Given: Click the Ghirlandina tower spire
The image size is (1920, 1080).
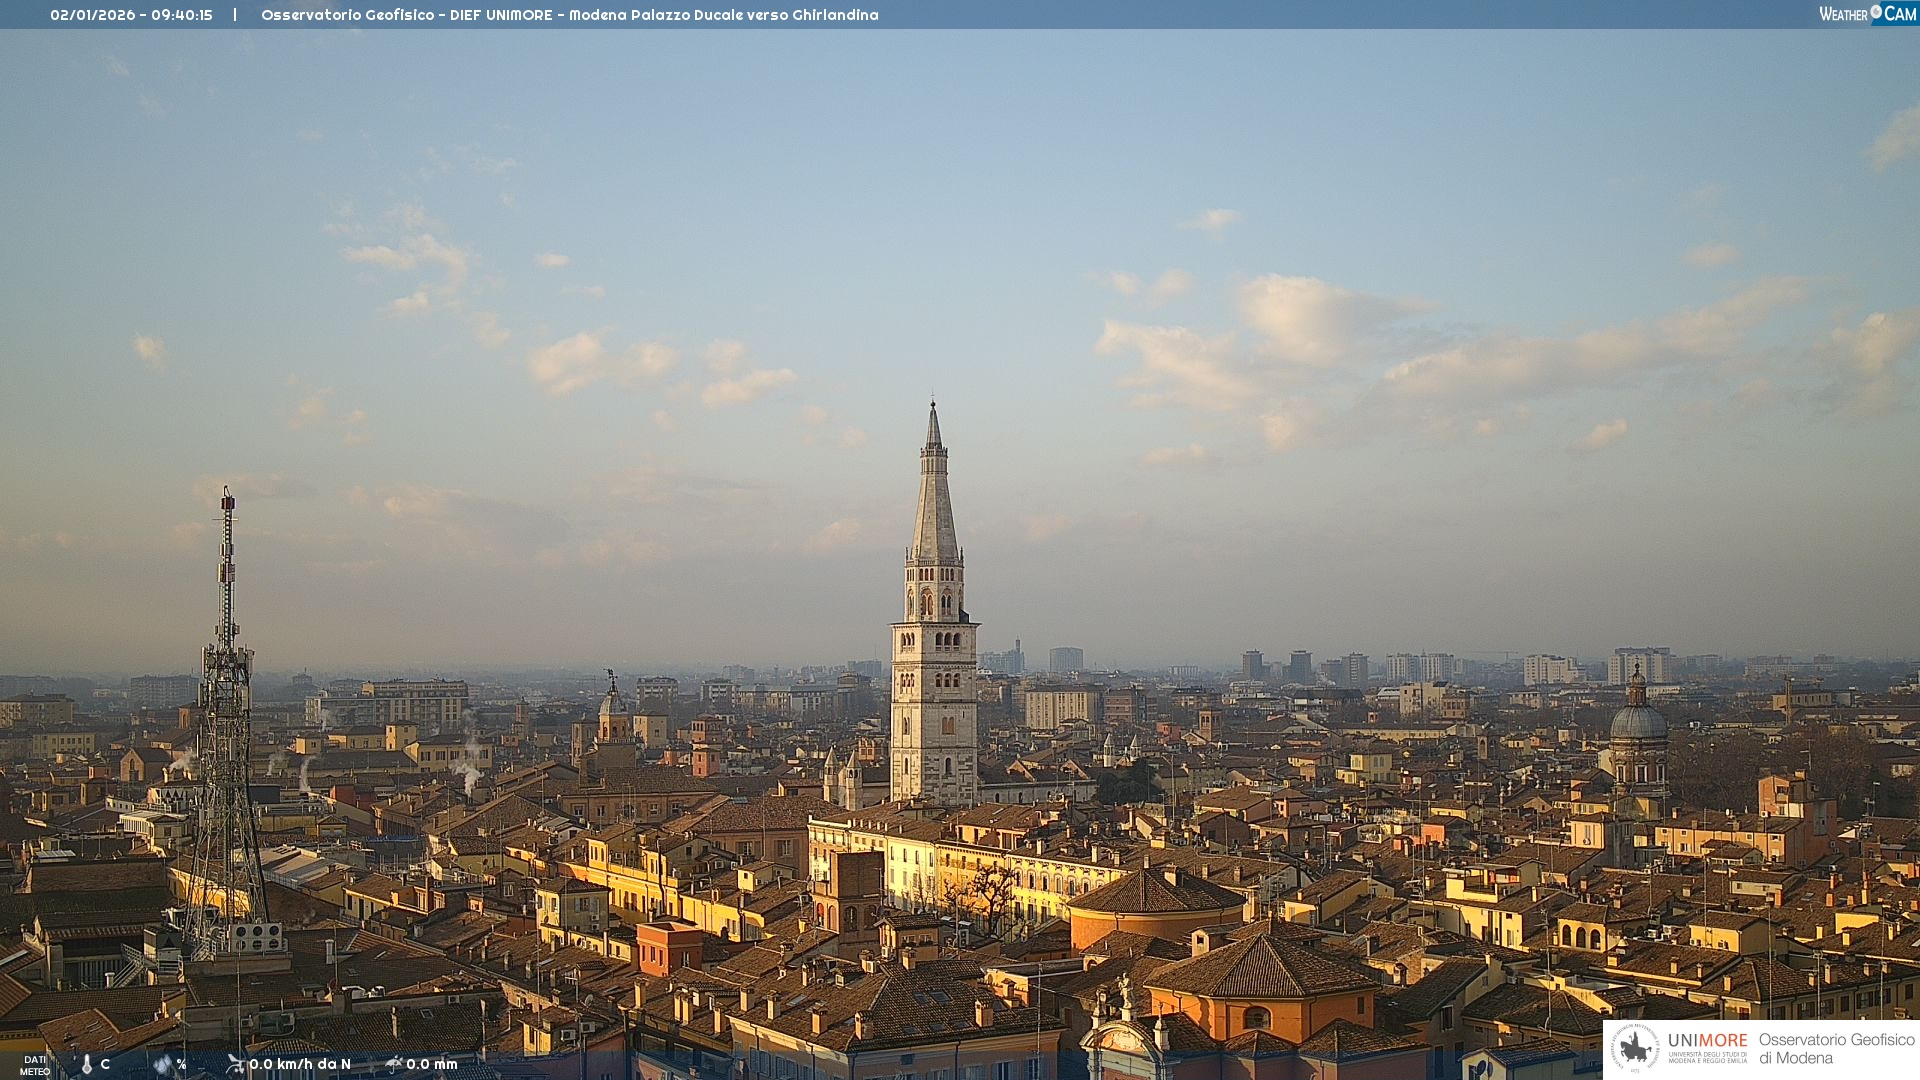Looking at the screenshot, I should [x=934, y=500].
